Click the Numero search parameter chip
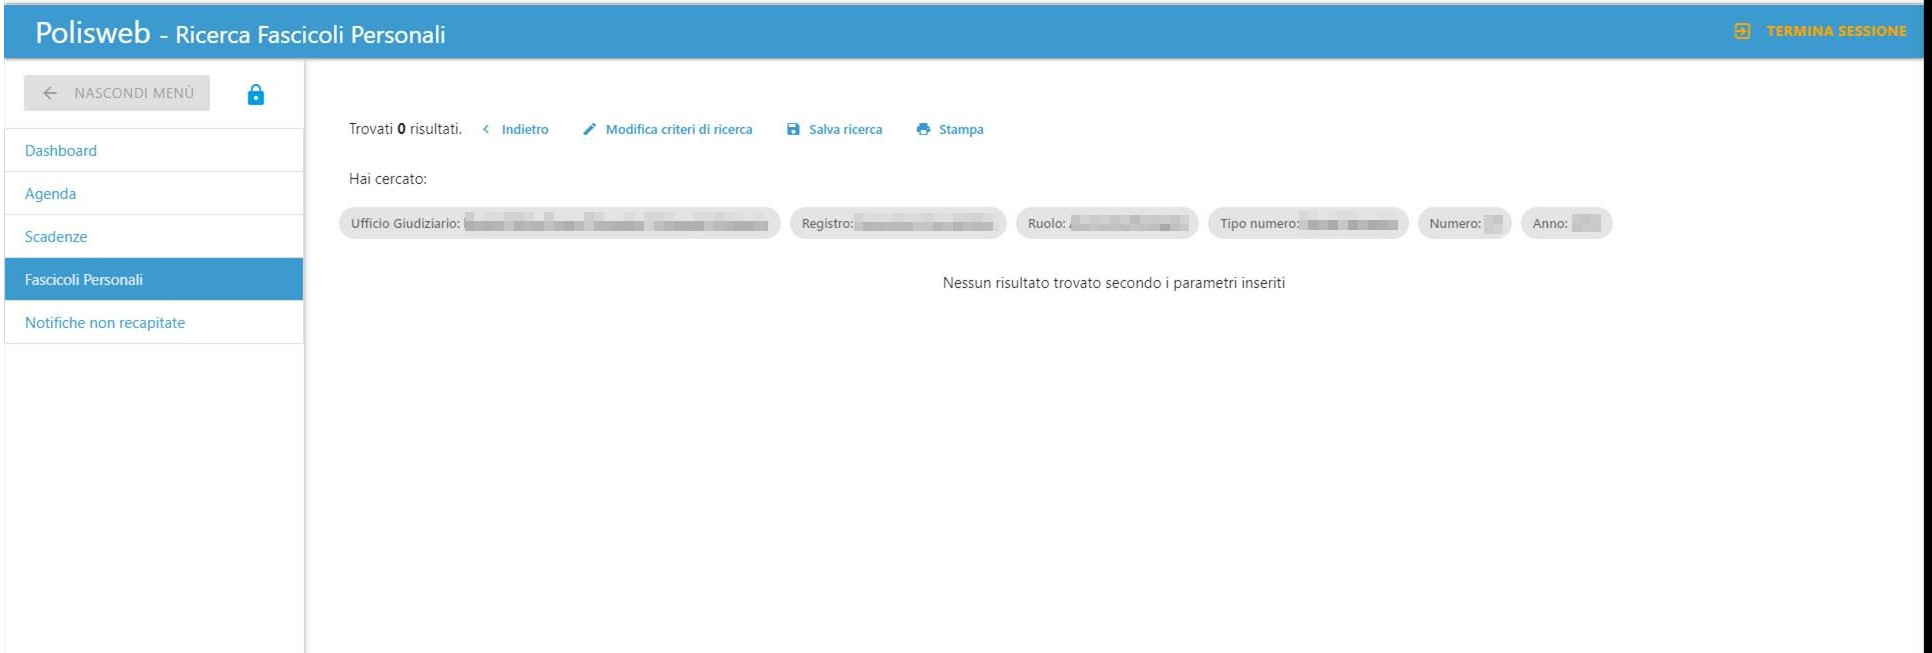 [1464, 224]
